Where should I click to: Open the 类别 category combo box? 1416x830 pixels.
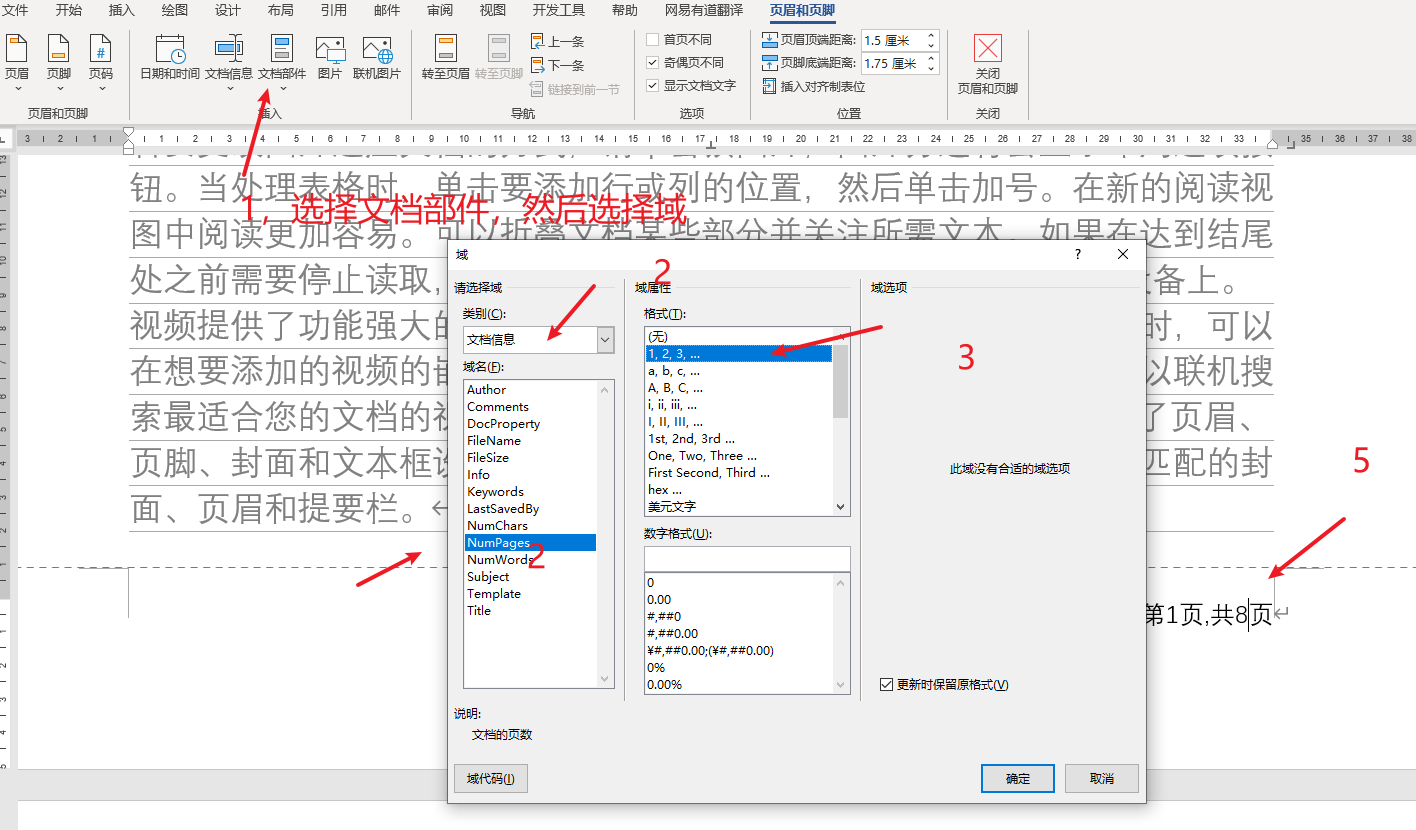pos(539,339)
